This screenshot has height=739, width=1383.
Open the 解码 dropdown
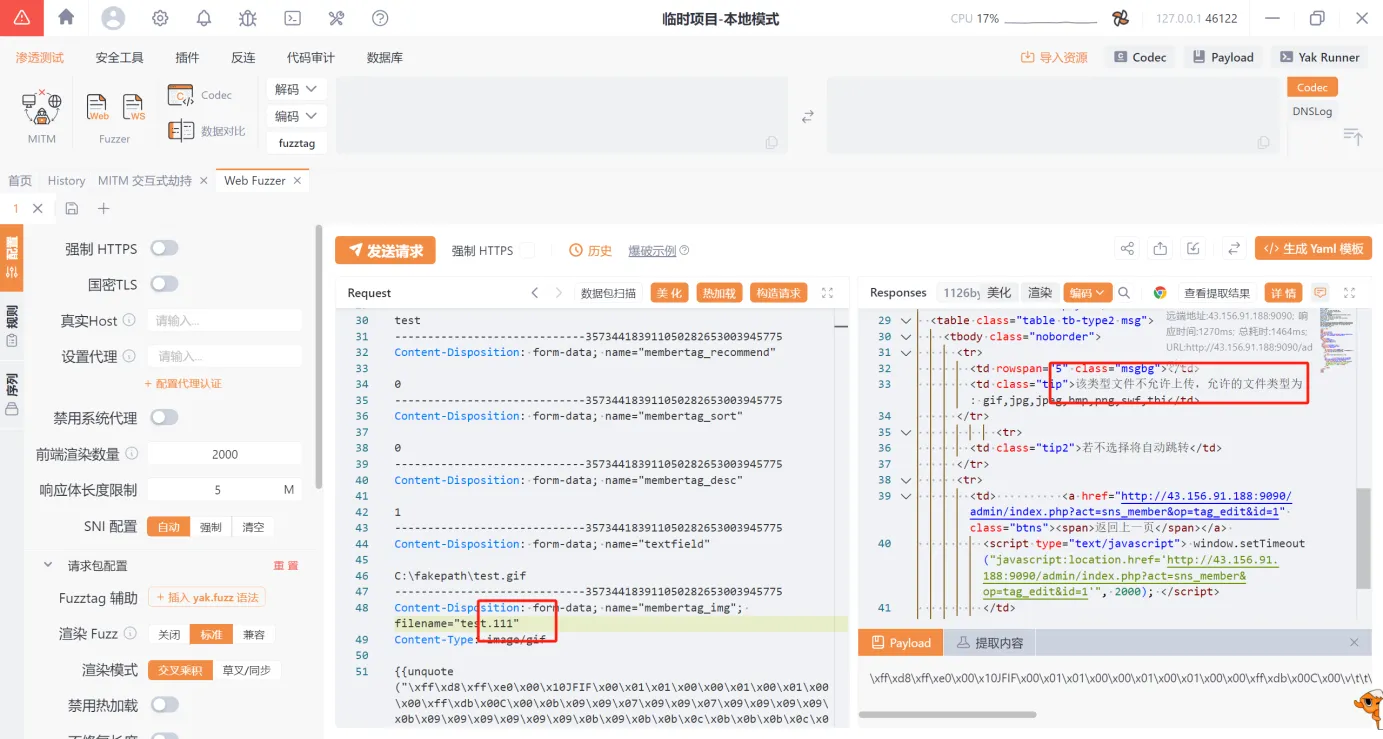296,89
